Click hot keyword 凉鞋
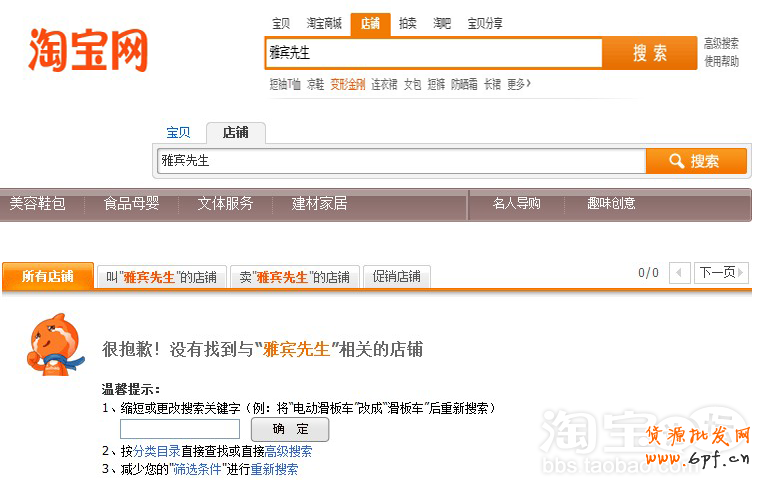760x480 pixels. 315,84
